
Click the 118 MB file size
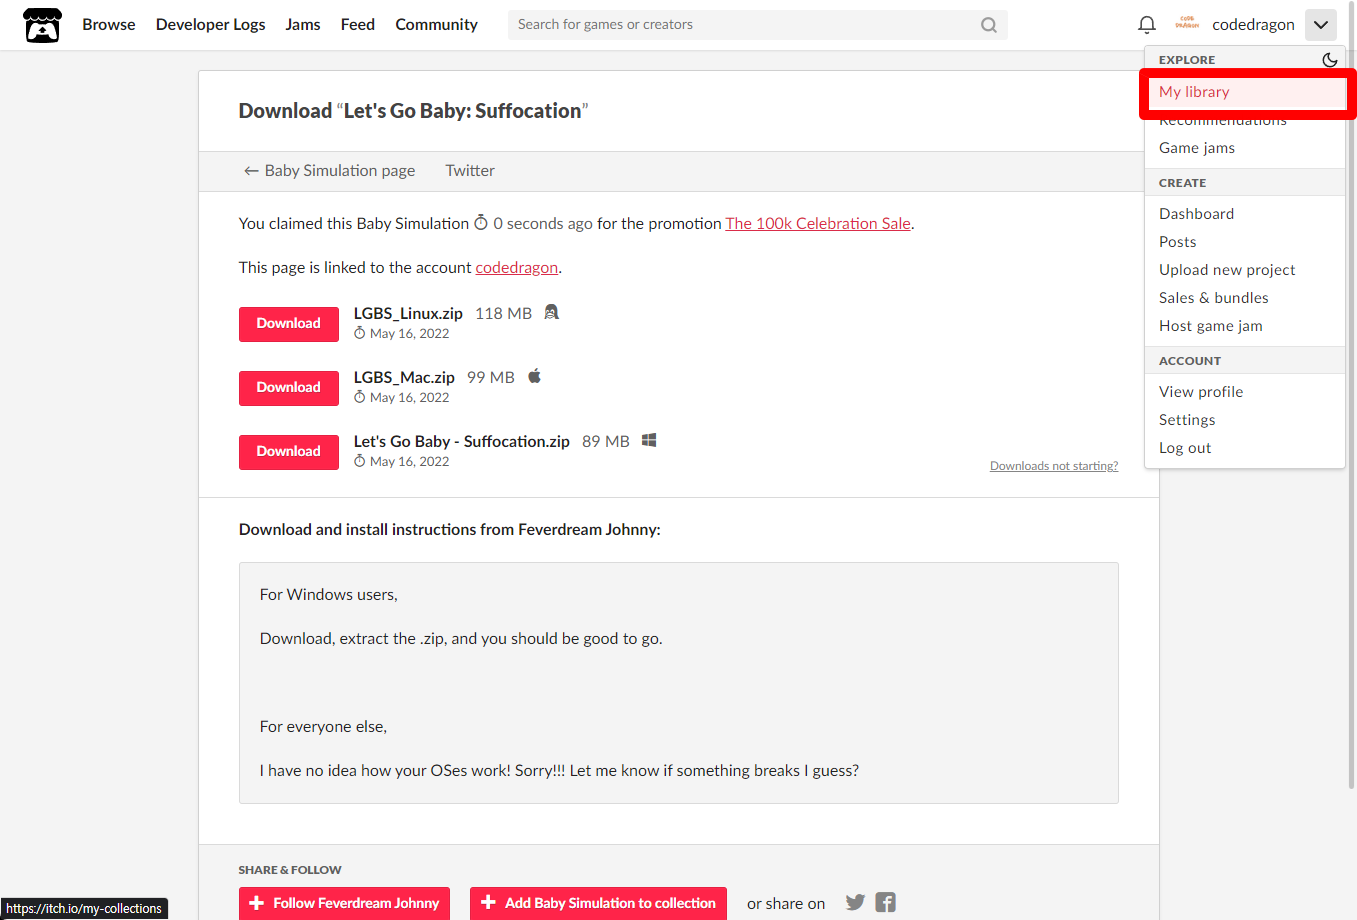[503, 314]
